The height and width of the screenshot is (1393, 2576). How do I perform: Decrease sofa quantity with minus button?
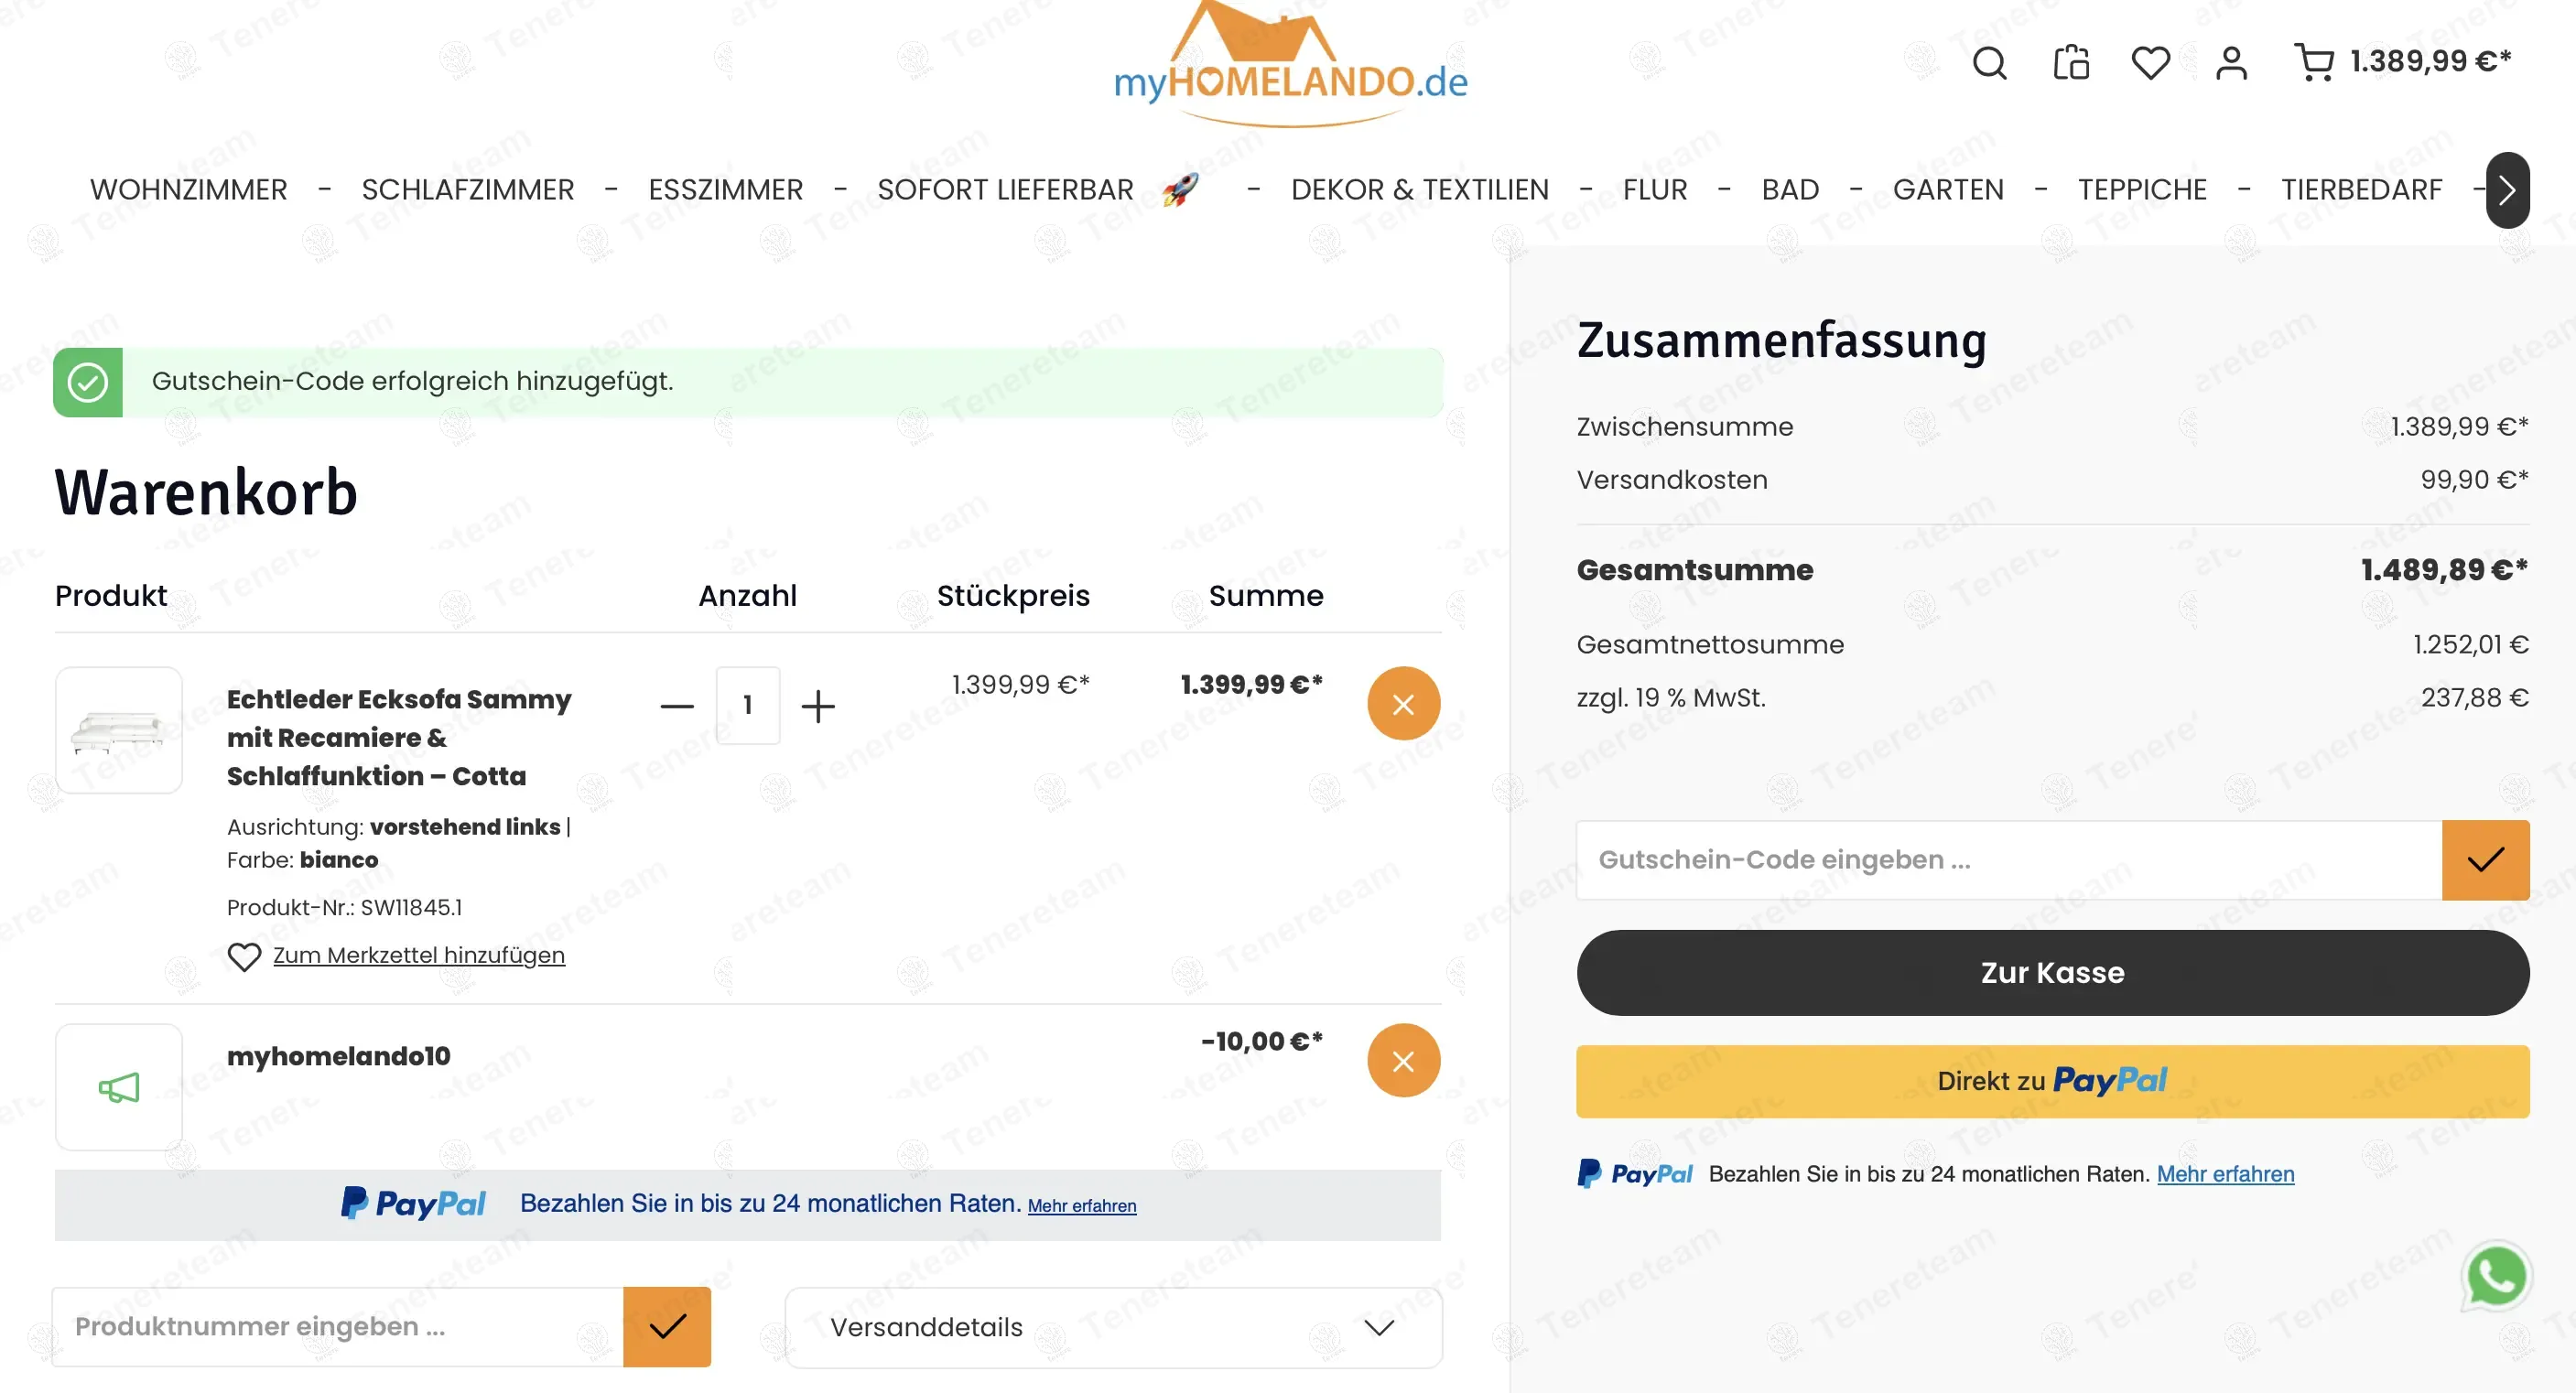(677, 706)
